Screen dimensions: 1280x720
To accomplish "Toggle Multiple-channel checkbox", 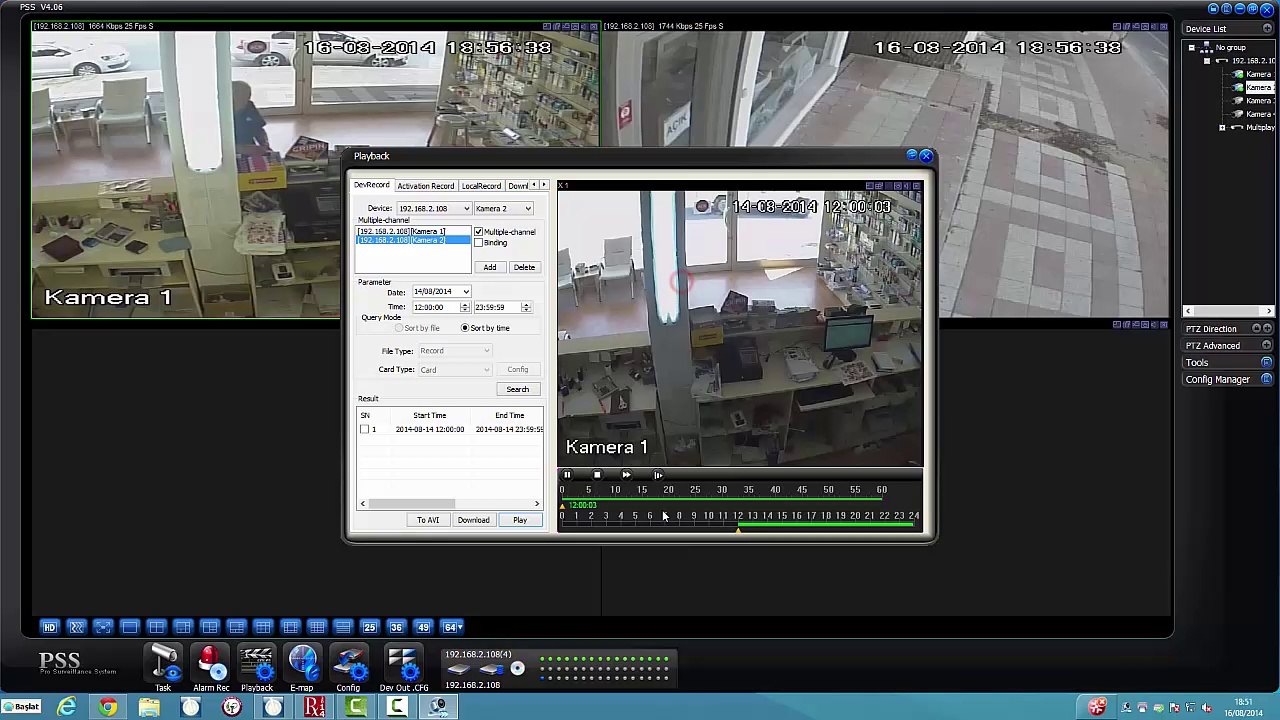I will pos(479,232).
